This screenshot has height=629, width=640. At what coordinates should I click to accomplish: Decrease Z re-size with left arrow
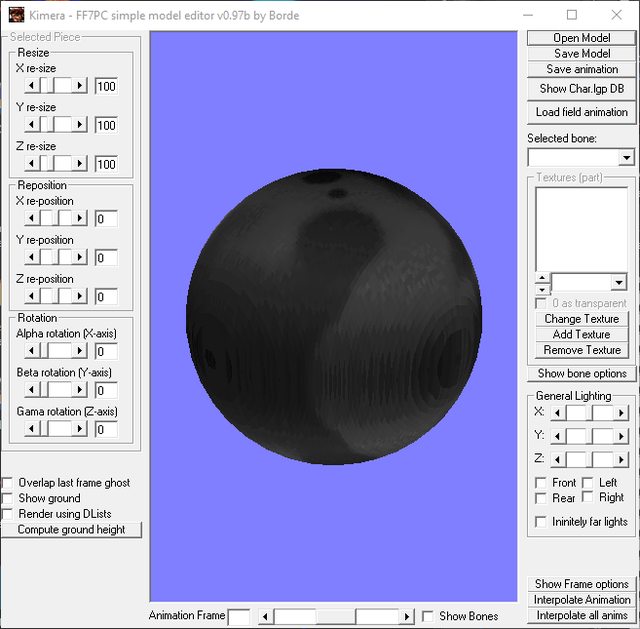(31, 164)
